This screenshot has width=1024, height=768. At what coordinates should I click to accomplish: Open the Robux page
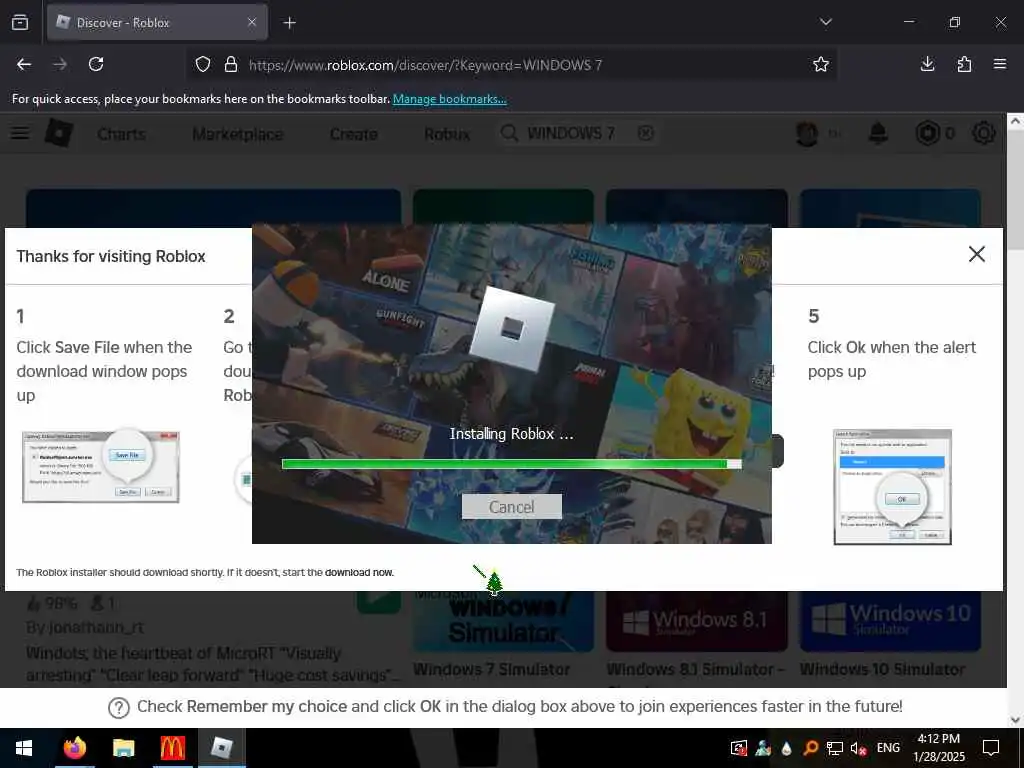pos(447,134)
